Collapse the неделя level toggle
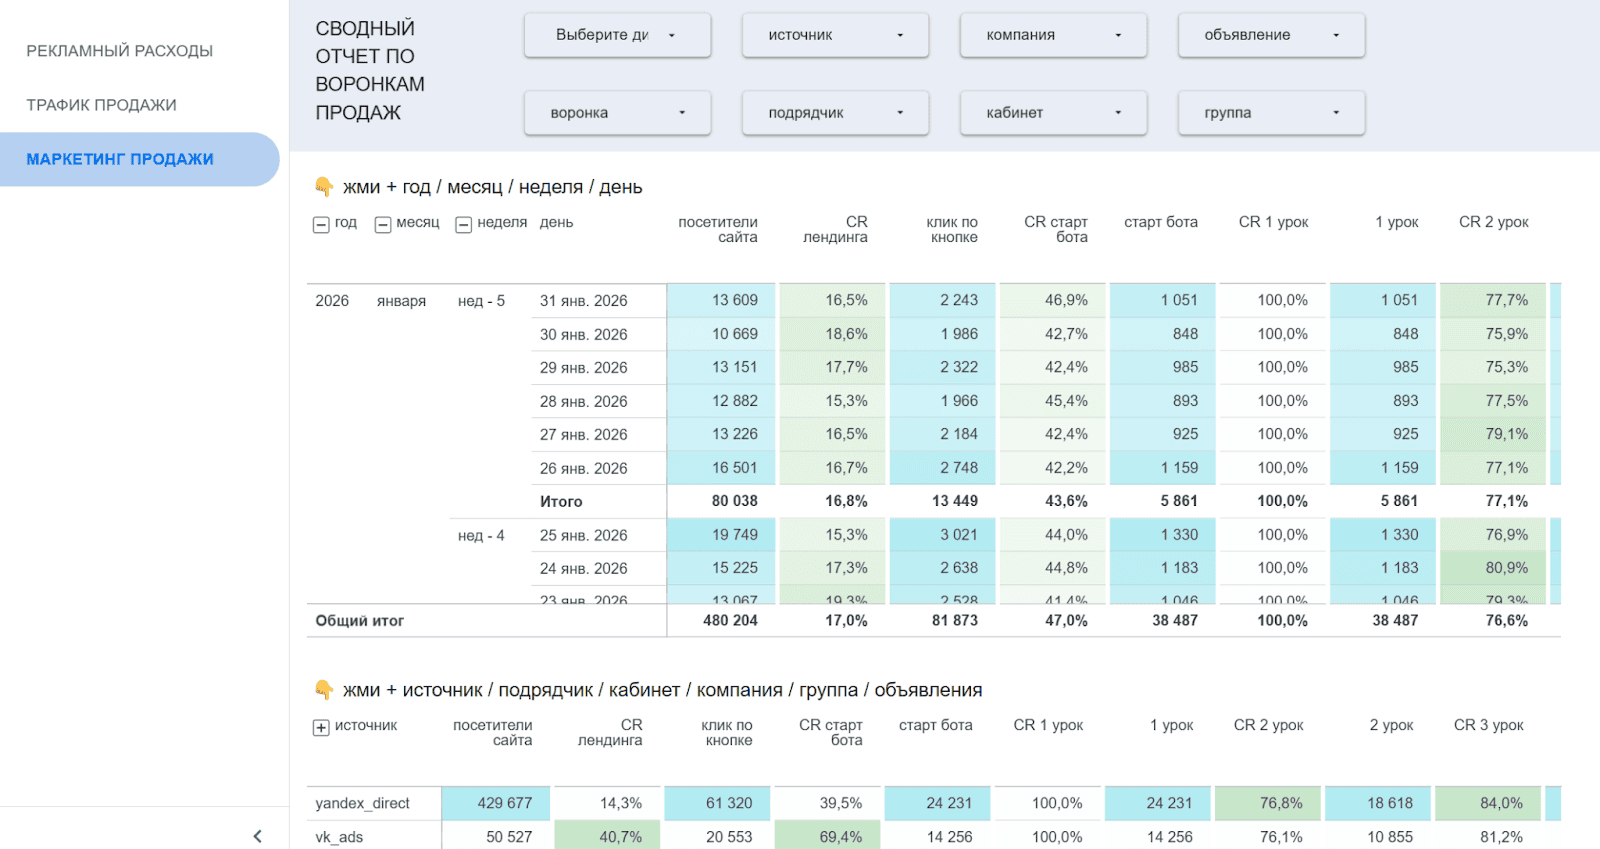The image size is (1600, 849). pos(463,224)
